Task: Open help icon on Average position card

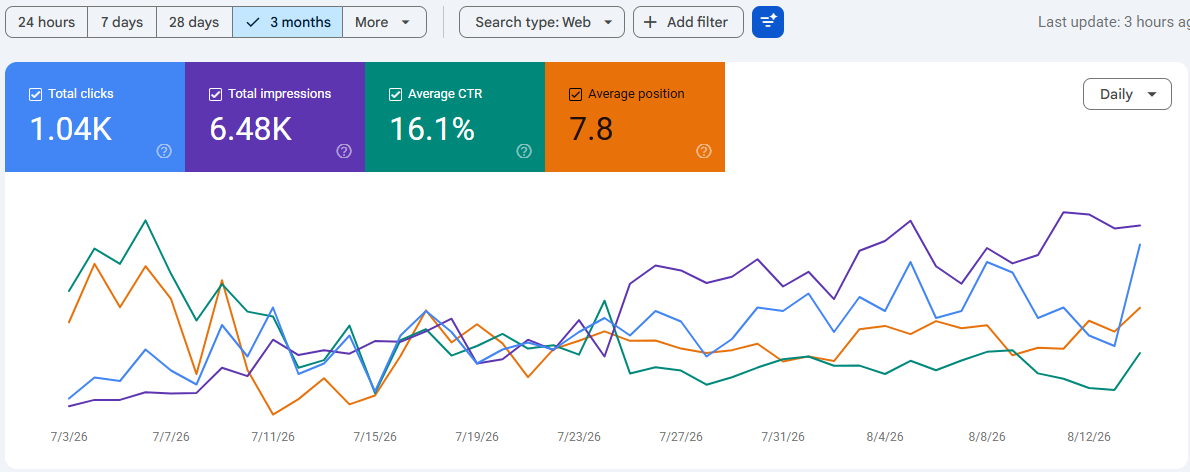Action: [704, 151]
